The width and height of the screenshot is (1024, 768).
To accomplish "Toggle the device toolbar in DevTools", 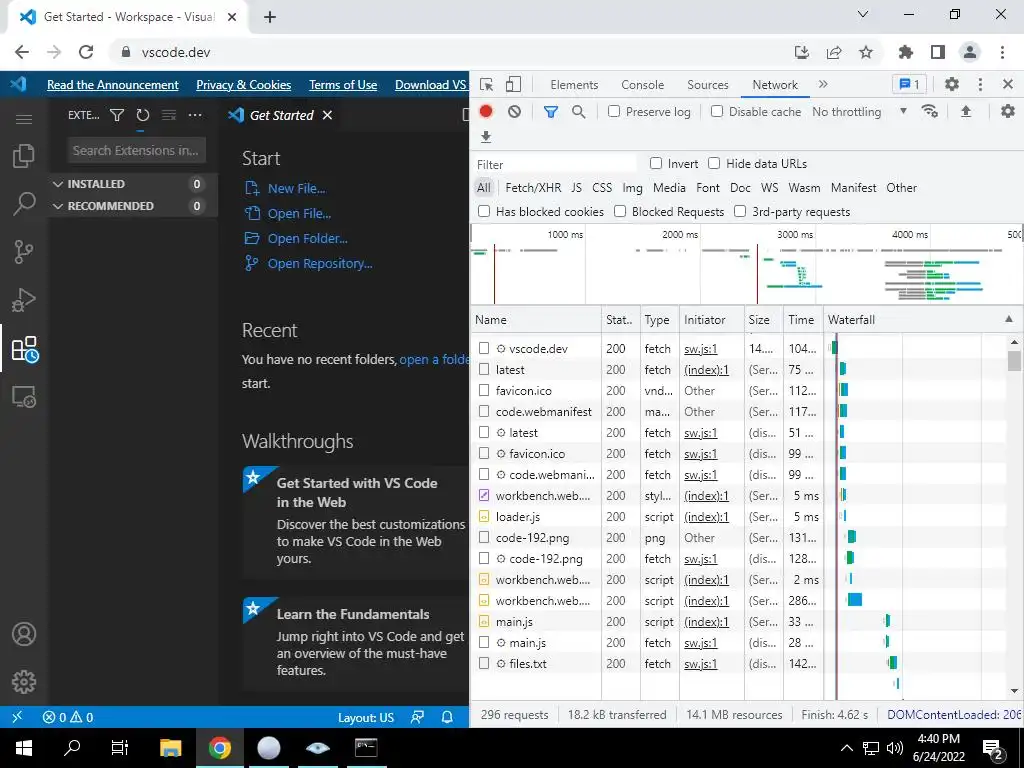I will tap(513, 84).
